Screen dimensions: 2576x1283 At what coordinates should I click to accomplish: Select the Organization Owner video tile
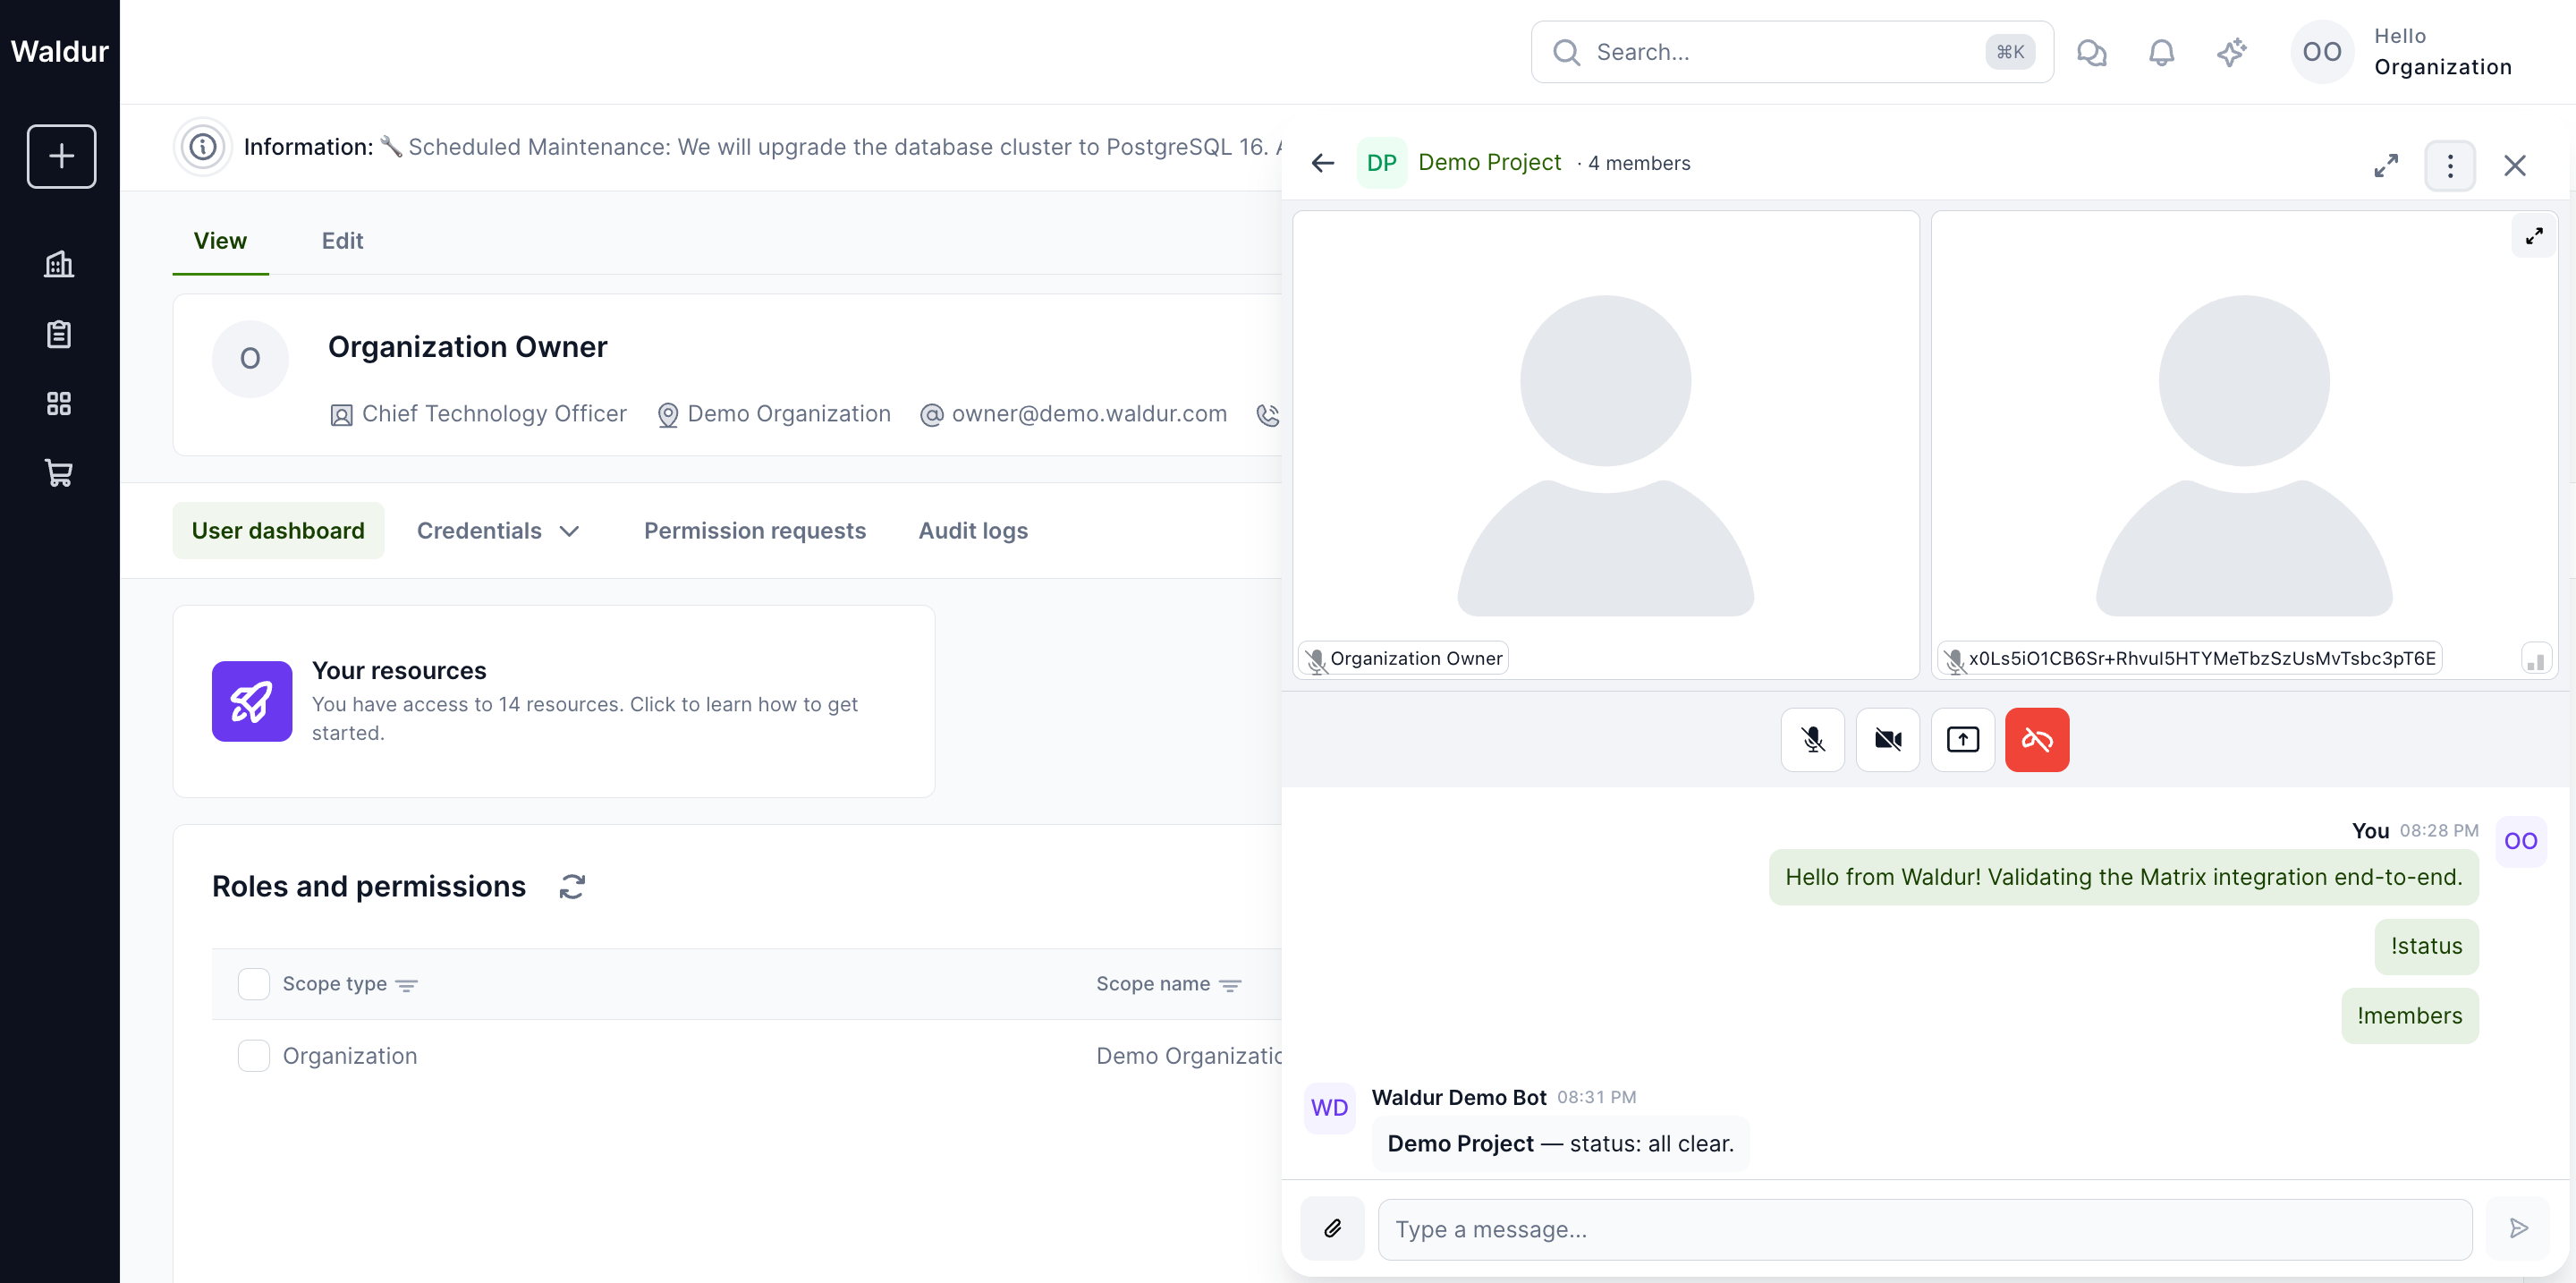(x=1606, y=445)
